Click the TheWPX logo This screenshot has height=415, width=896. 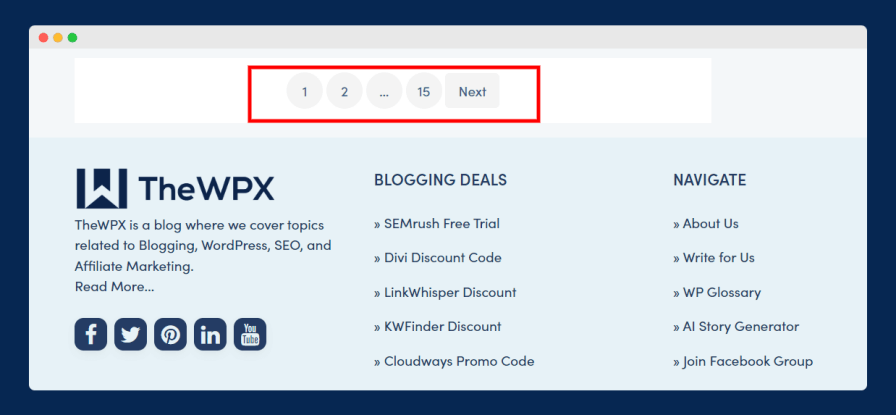click(x=175, y=188)
